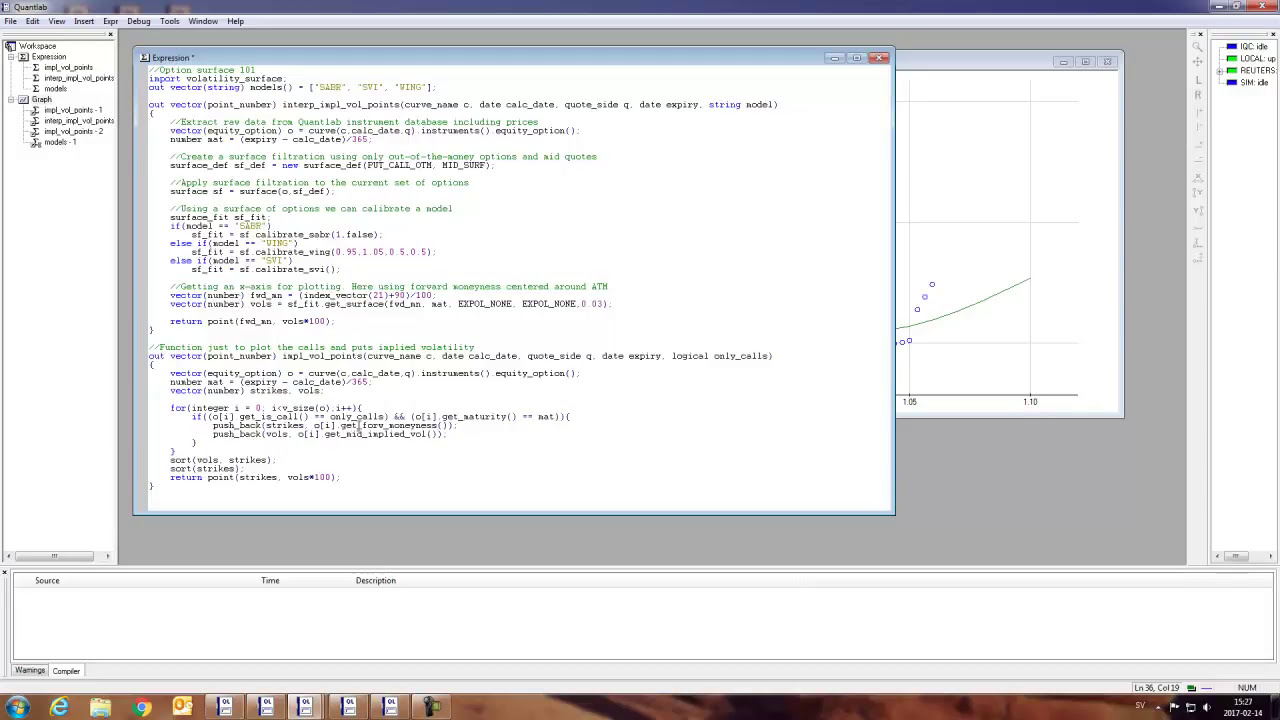Open the Windows Start menu
The image size is (1280, 720).
point(17,707)
